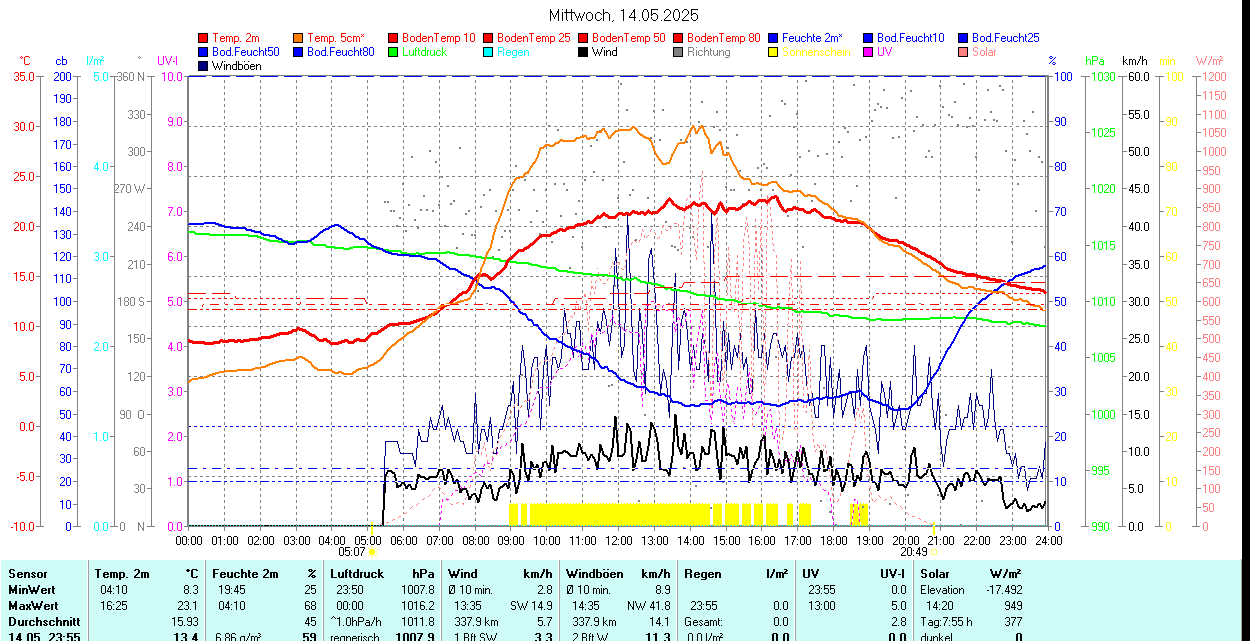Click the Bod.Feucht80 legend label
The image size is (1250, 641).
click(x=340, y=52)
